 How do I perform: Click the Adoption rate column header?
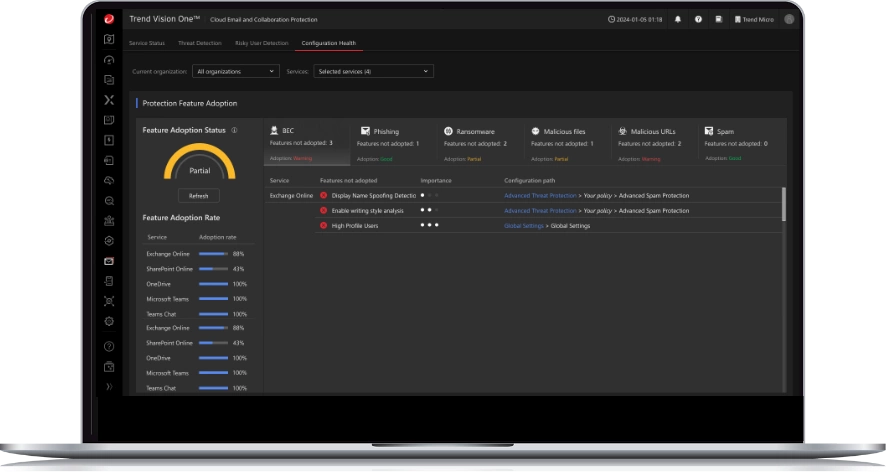[218, 237]
